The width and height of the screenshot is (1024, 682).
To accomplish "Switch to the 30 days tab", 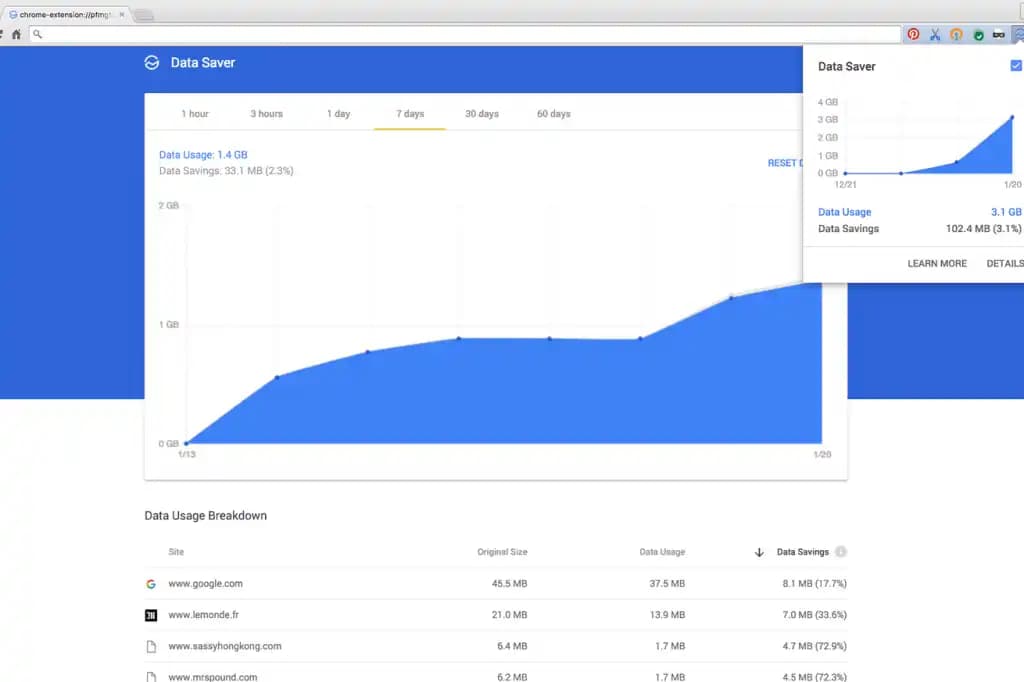I will [x=482, y=114].
